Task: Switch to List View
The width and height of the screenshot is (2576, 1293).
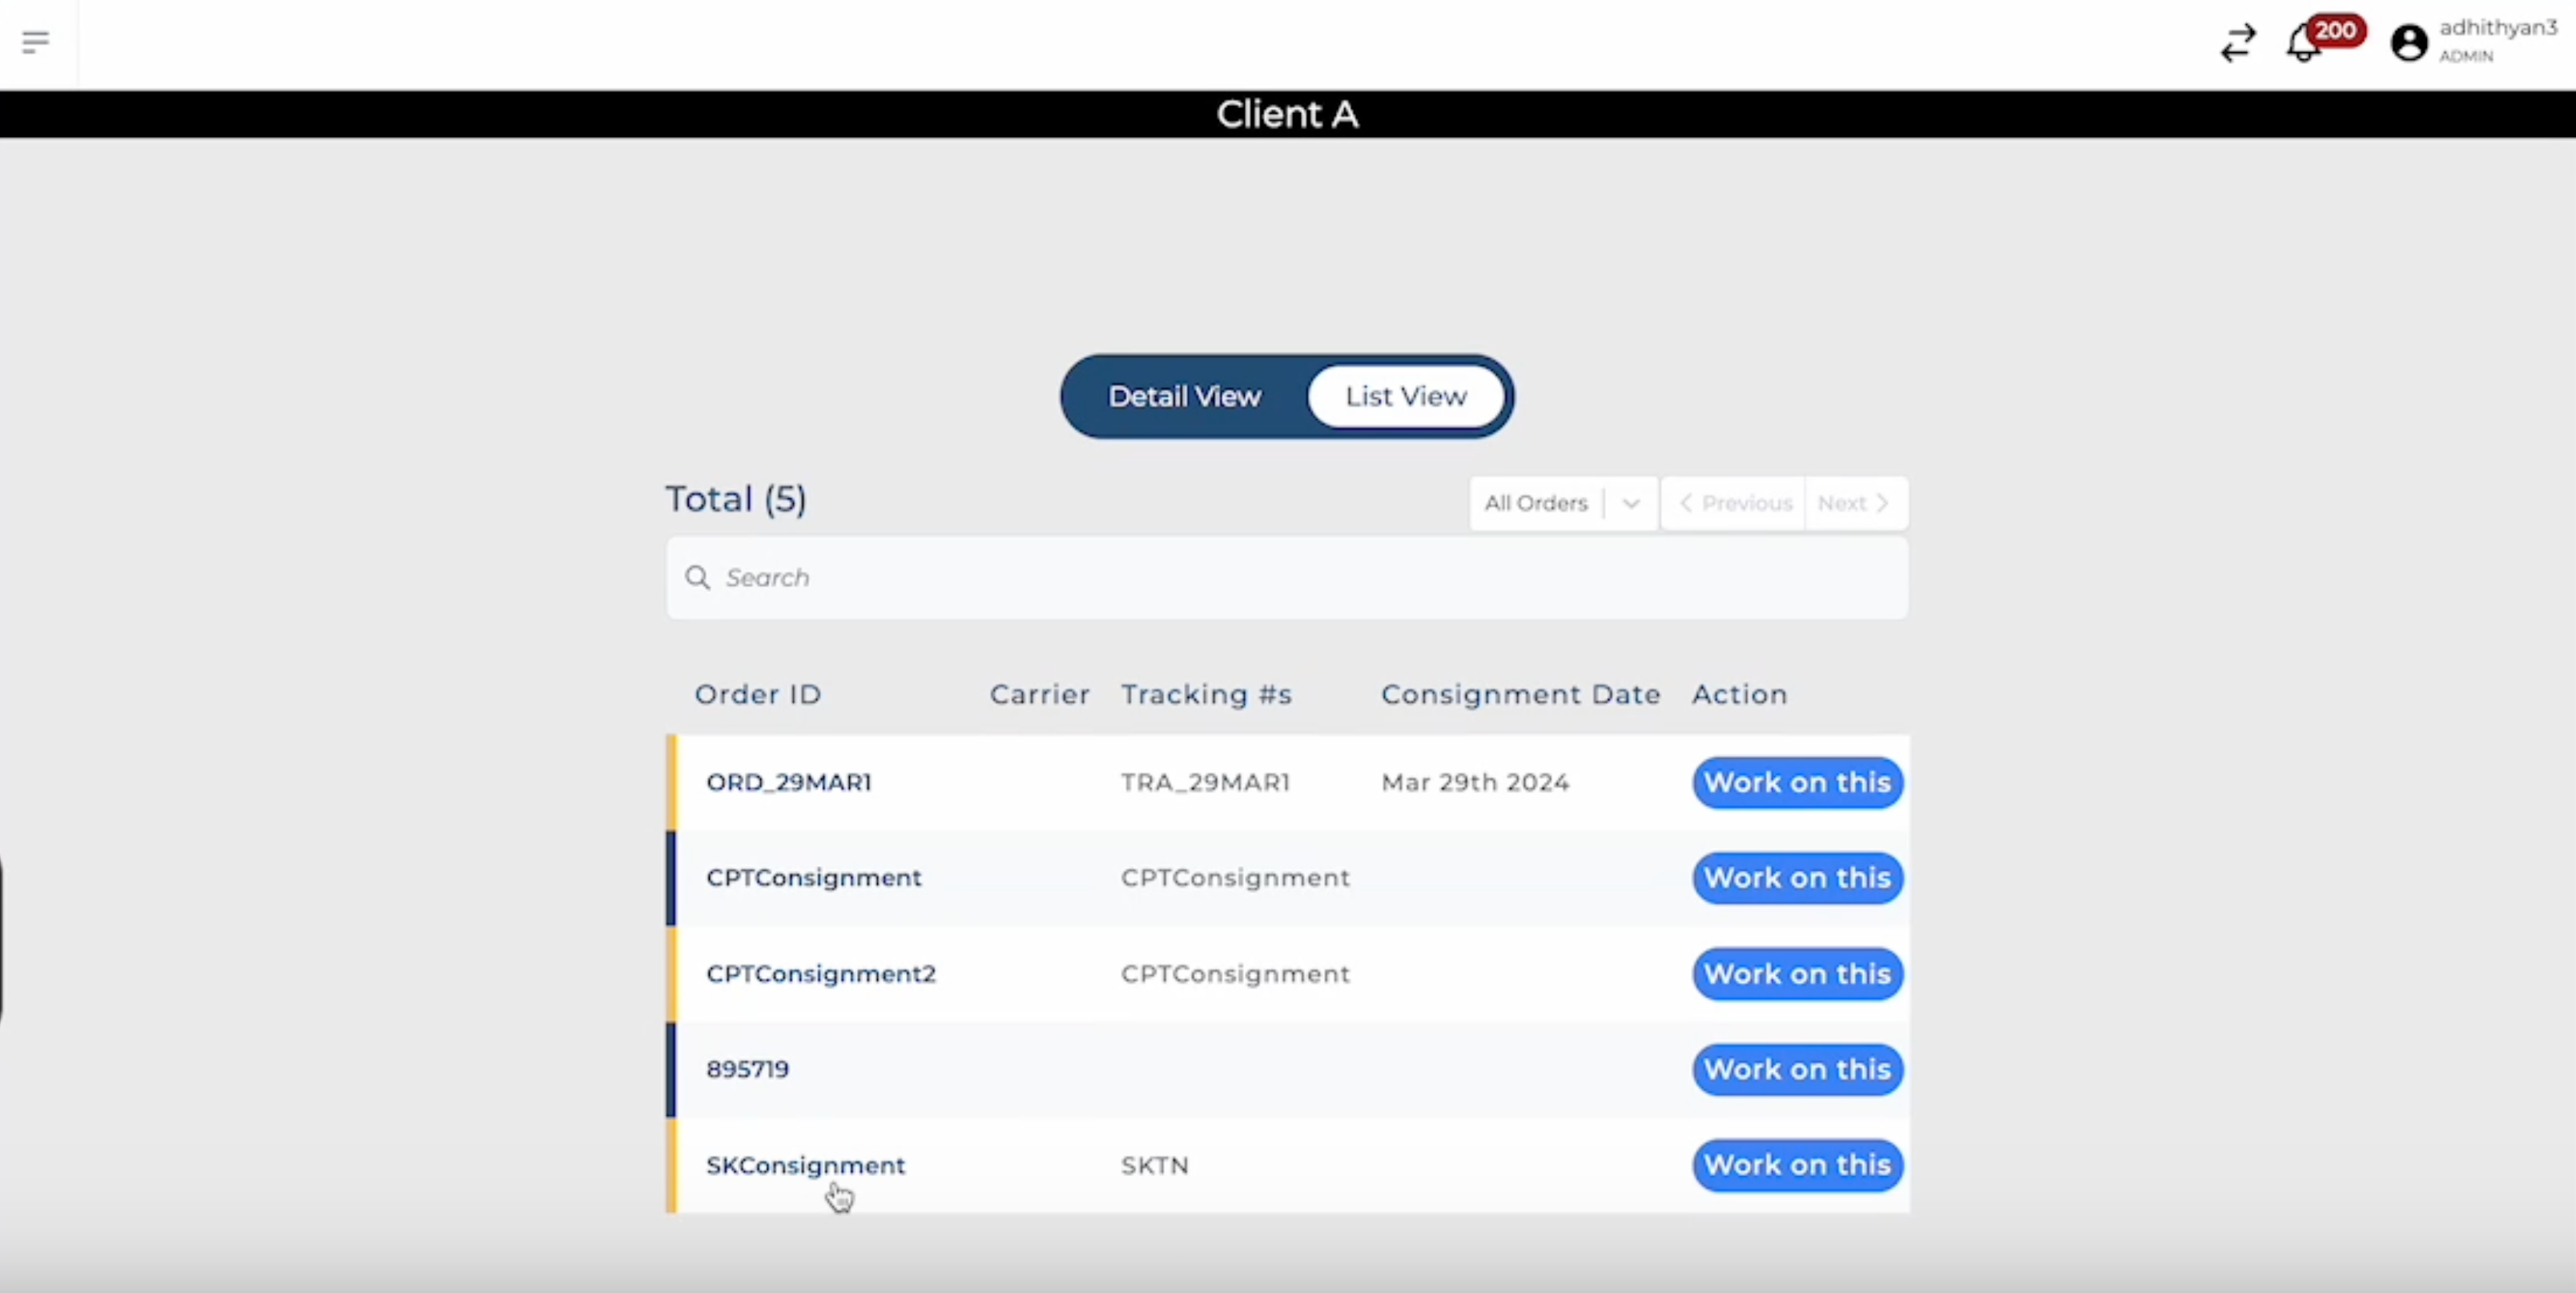Action: pyautogui.click(x=1405, y=396)
